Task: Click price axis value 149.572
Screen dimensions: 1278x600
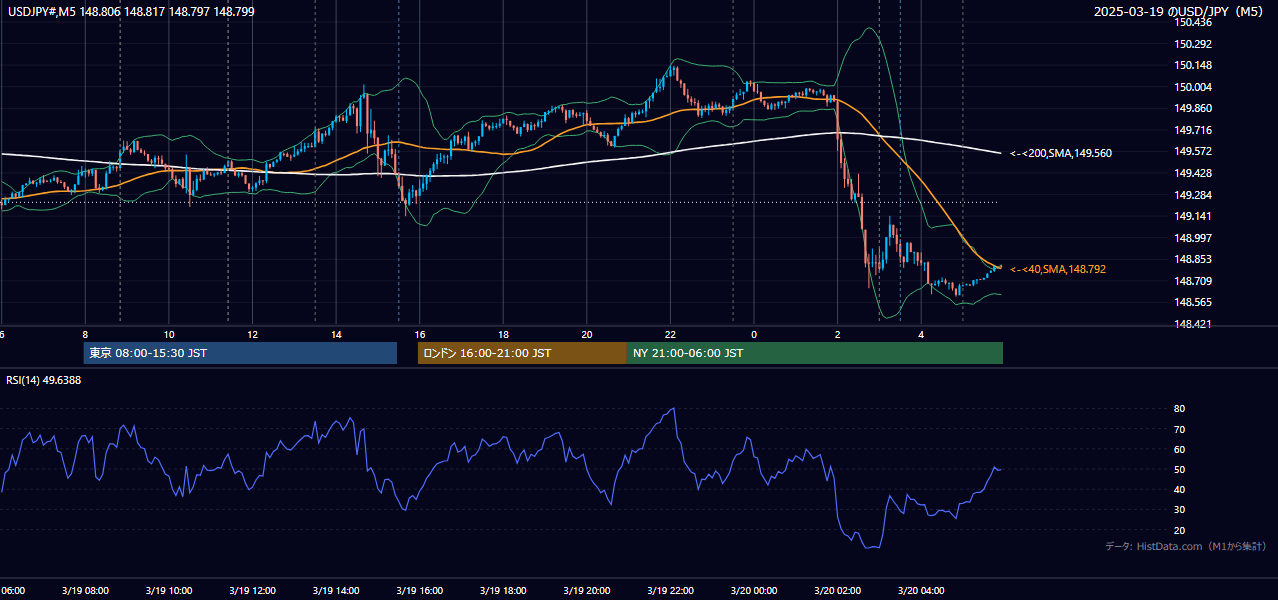Action: point(1193,151)
